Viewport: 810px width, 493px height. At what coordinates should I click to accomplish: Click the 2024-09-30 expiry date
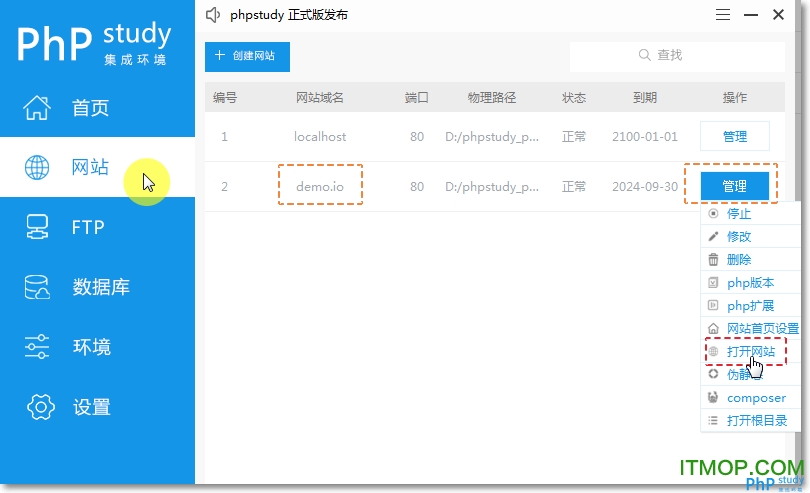[x=645, y=187]
